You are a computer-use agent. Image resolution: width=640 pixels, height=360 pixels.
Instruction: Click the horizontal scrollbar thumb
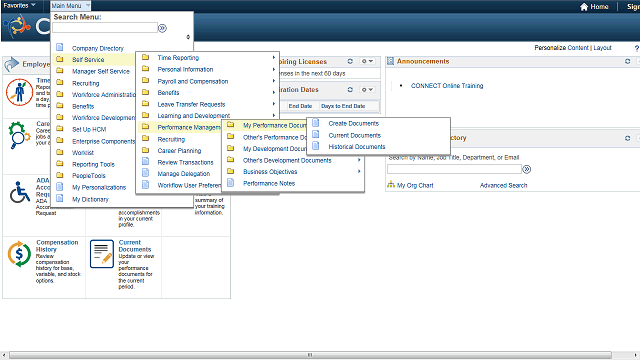(x=310, y=355)
